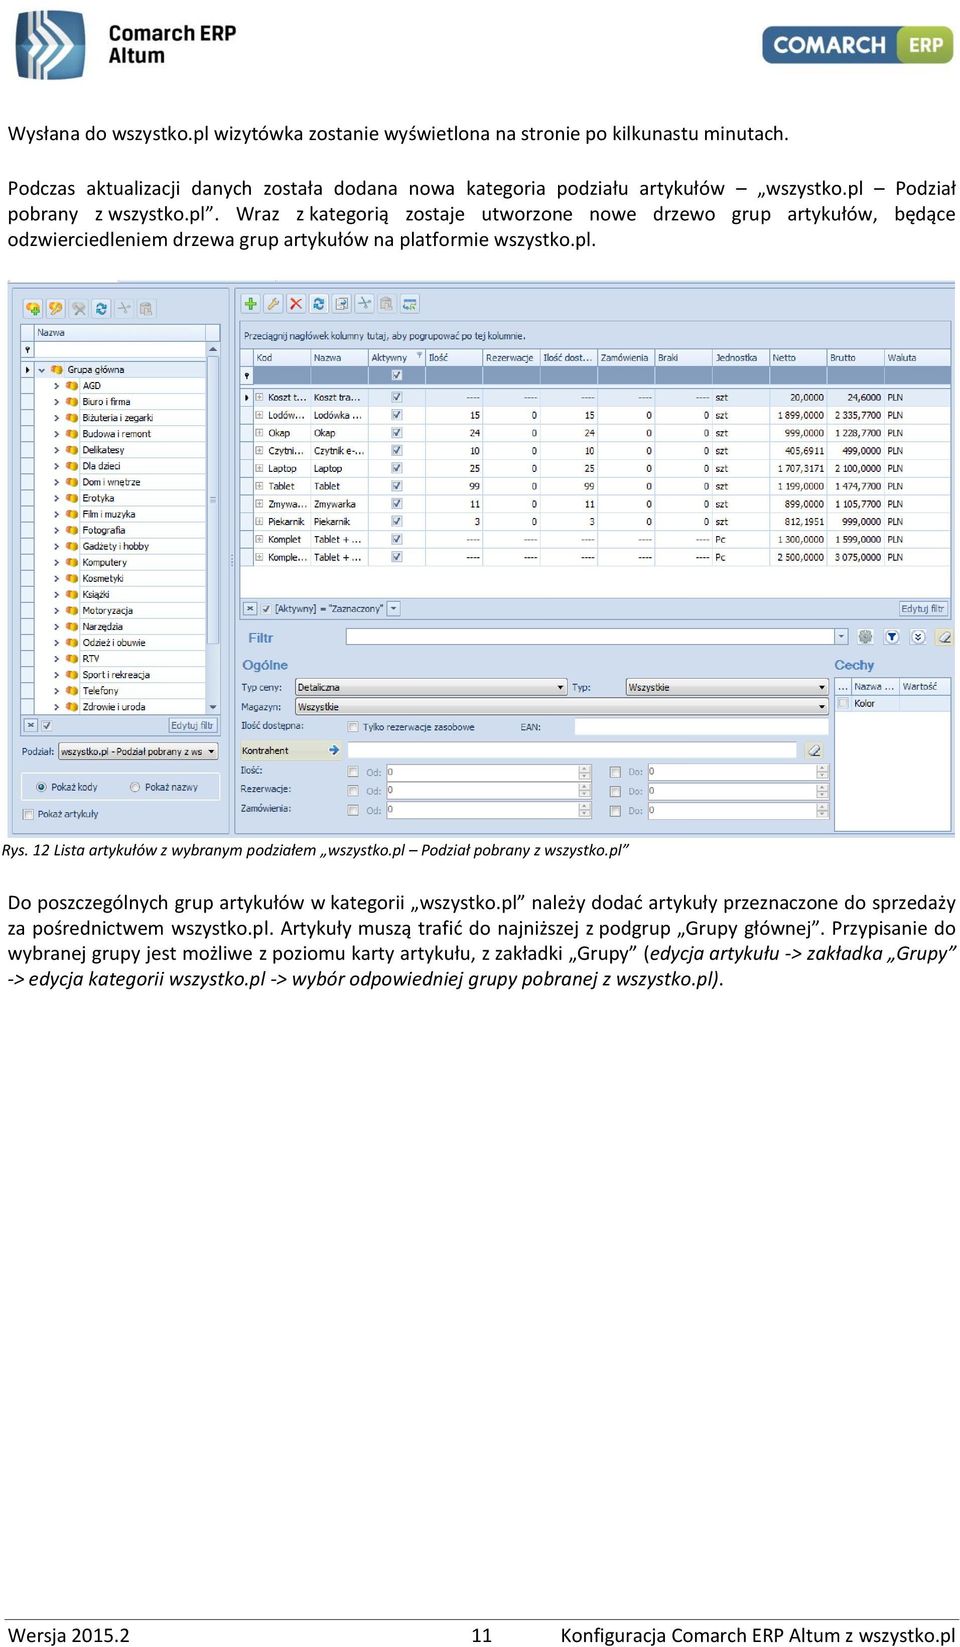Click the cut icon in group tree toolbar

124,309
